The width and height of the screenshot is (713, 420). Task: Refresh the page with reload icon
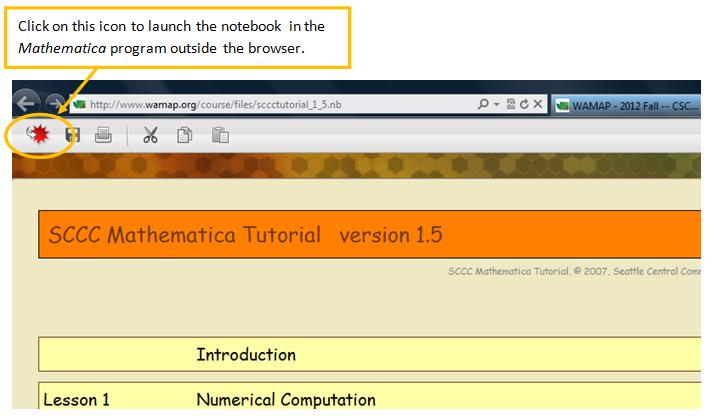[x=524, y=104]
